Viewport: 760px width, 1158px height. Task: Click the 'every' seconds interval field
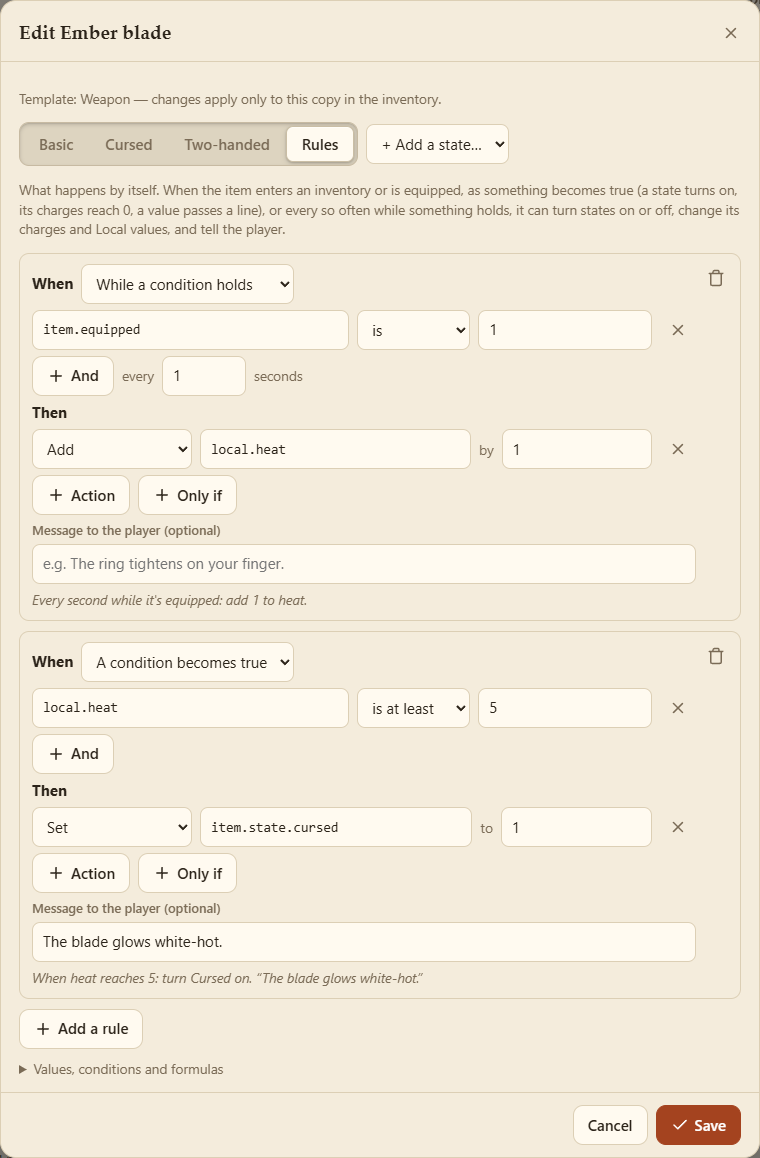point(204,376)
